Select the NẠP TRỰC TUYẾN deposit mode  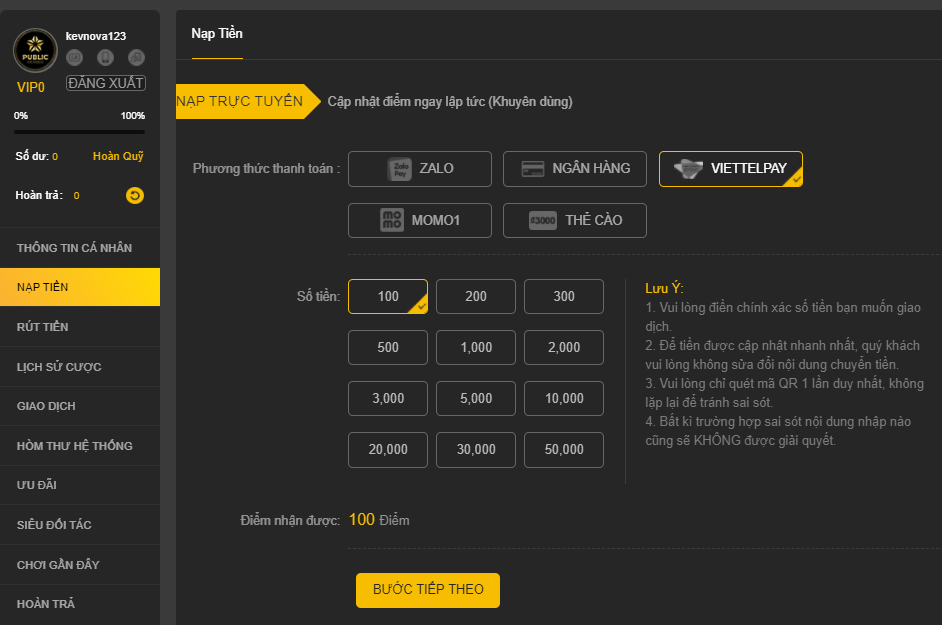(240, 101)
